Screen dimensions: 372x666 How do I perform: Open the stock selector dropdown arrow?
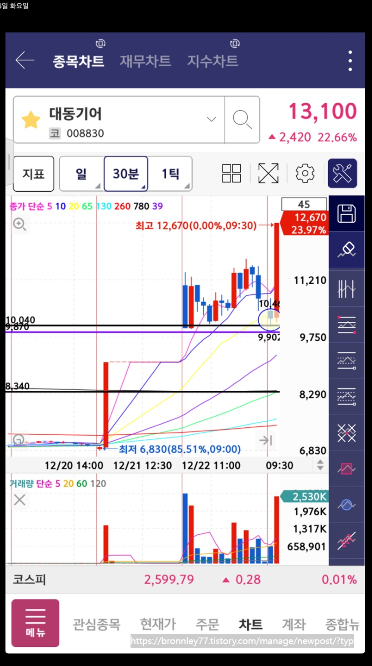point(211,119)
